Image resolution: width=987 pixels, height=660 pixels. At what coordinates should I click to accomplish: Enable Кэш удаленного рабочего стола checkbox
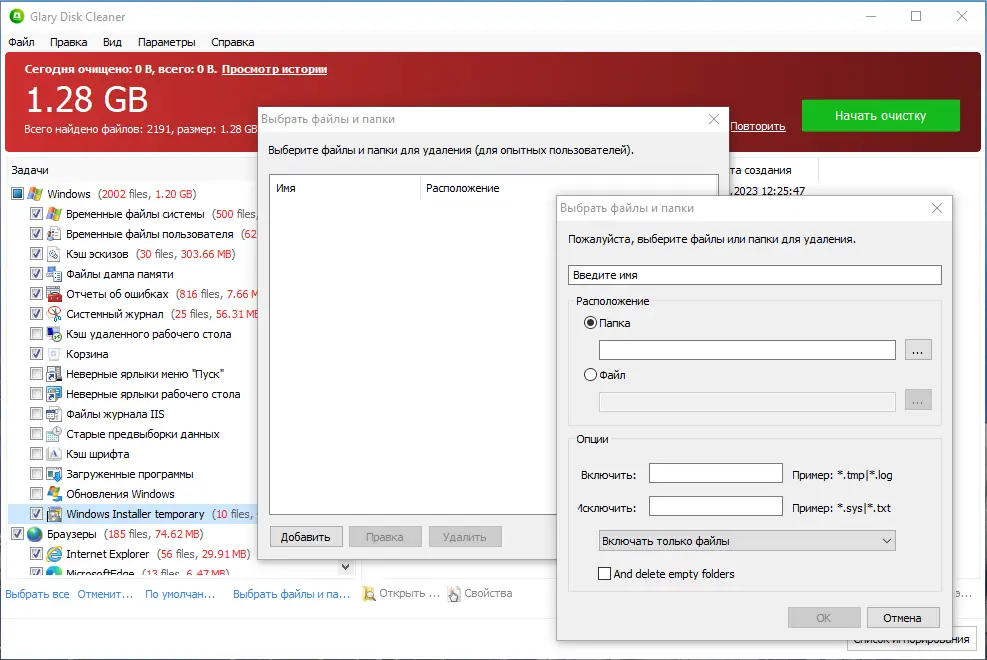(37, 334)
